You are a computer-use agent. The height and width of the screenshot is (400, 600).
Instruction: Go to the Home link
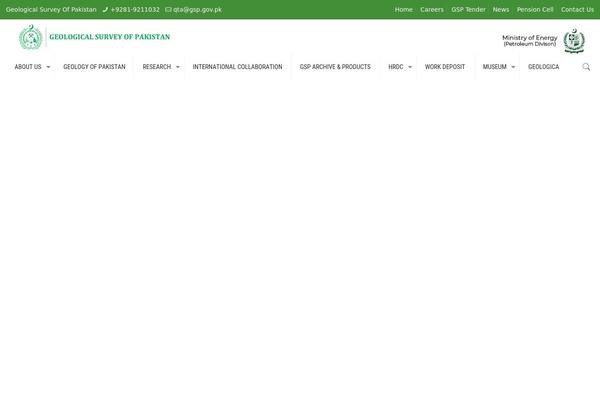404,10
